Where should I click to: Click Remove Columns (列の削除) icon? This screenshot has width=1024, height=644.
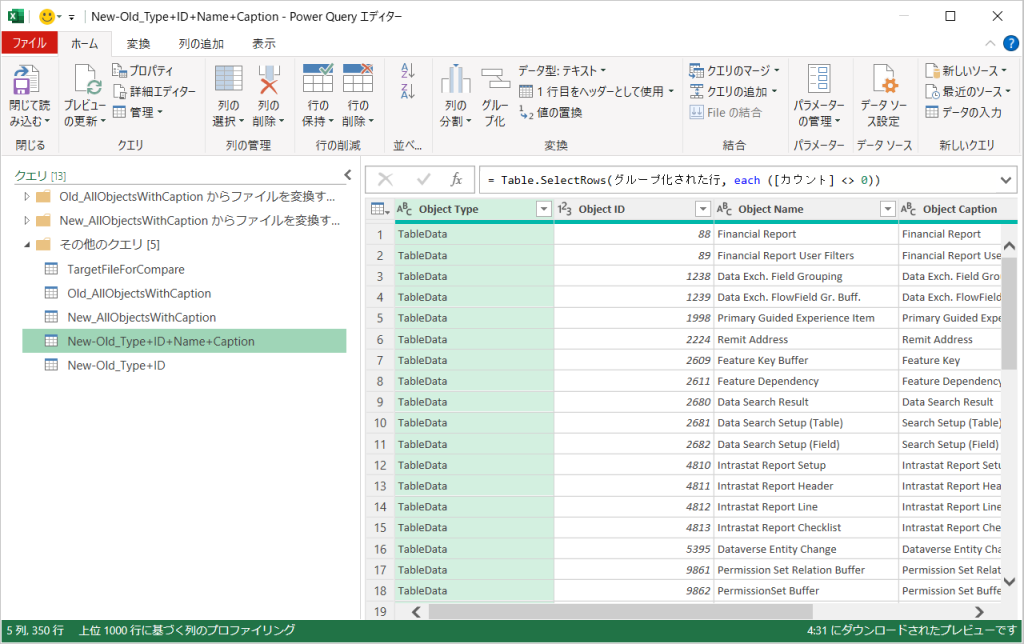point(268,80)
